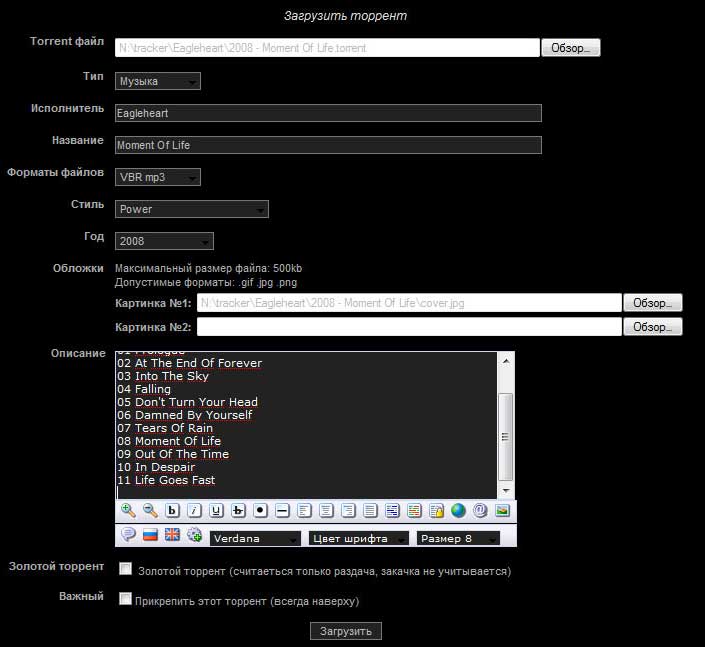Insert an email with the @ icon
This screenshot has width=705, height=647.
pos(480,511)
